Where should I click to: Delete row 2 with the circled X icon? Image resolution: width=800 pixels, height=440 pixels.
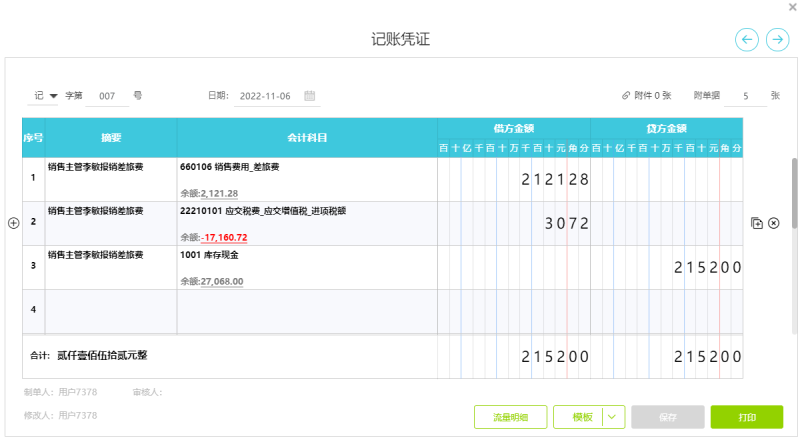[773, 223]
